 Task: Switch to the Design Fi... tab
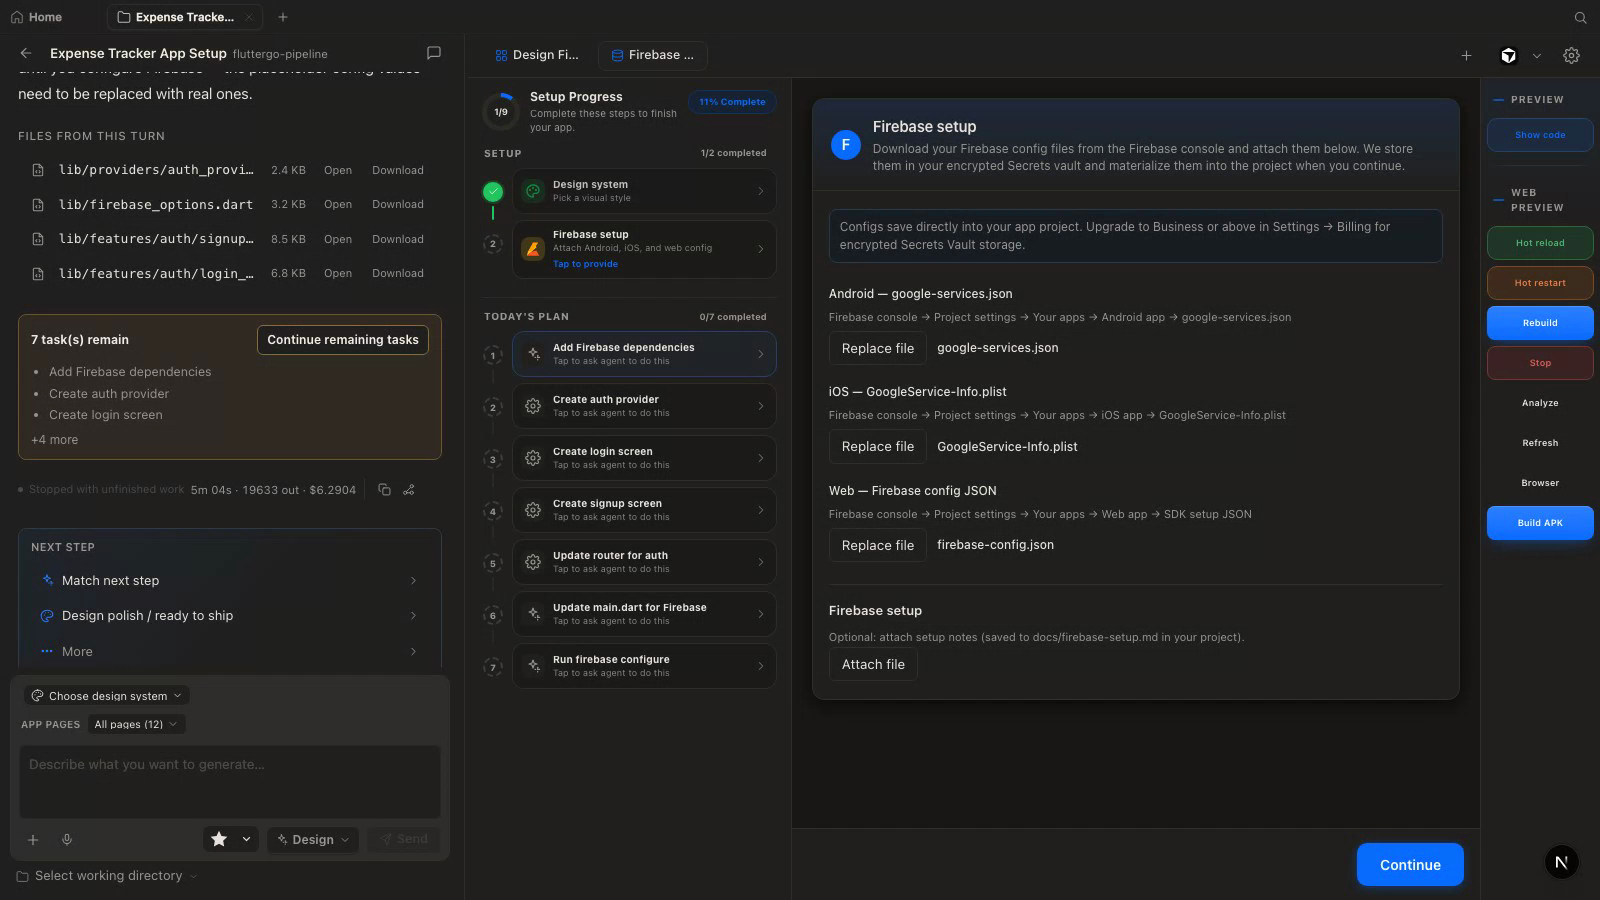pyautogui.click(x=537, y=55)
